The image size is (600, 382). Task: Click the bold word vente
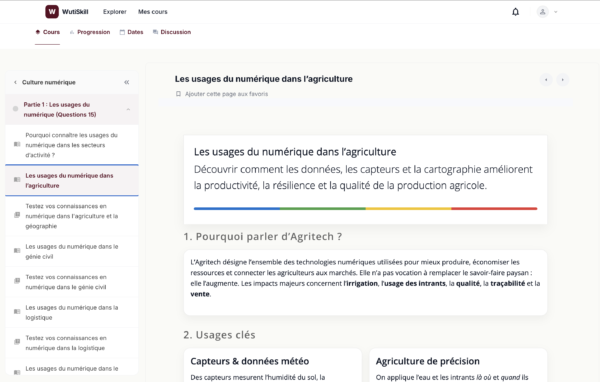(x=200, y=294)
